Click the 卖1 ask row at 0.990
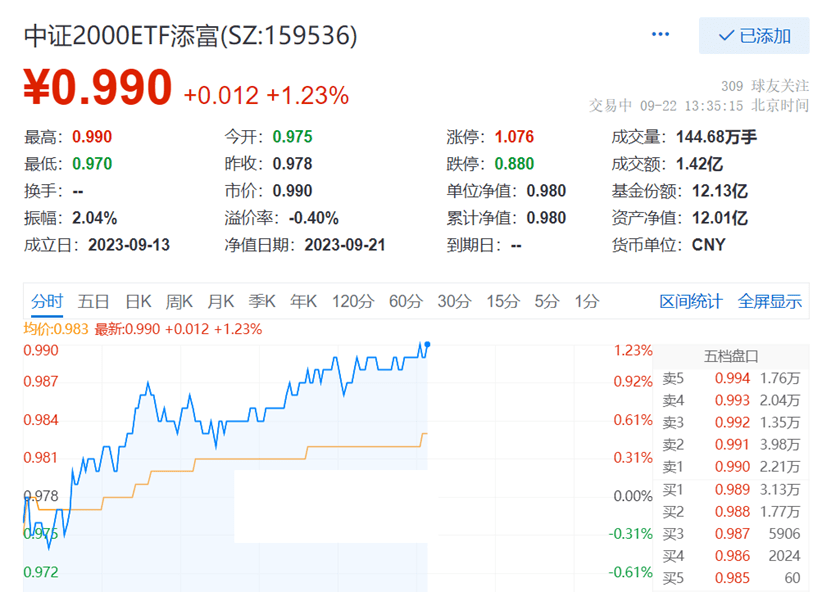The width and height of the screenshot is (831, 592). pyautogui.click(x=731, y=465)
